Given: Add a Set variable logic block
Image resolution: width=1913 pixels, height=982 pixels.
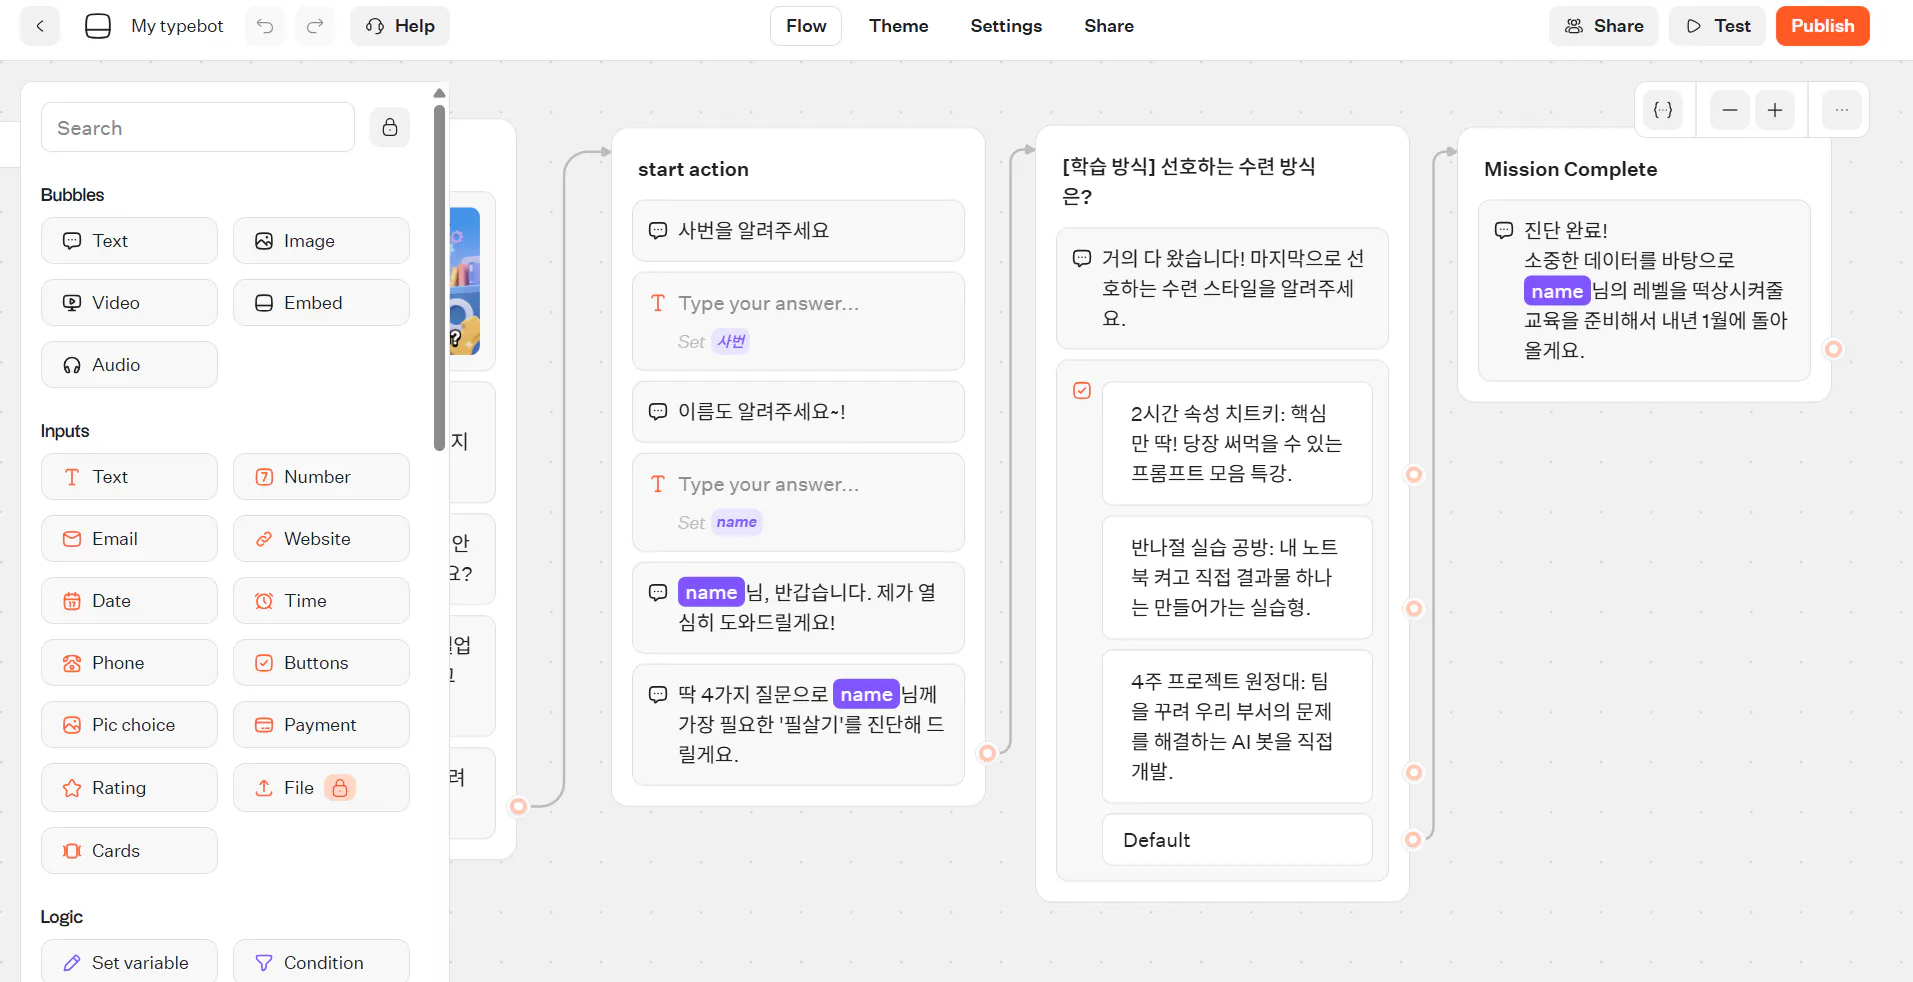Looking at the screenshot, I should [128, 961].
